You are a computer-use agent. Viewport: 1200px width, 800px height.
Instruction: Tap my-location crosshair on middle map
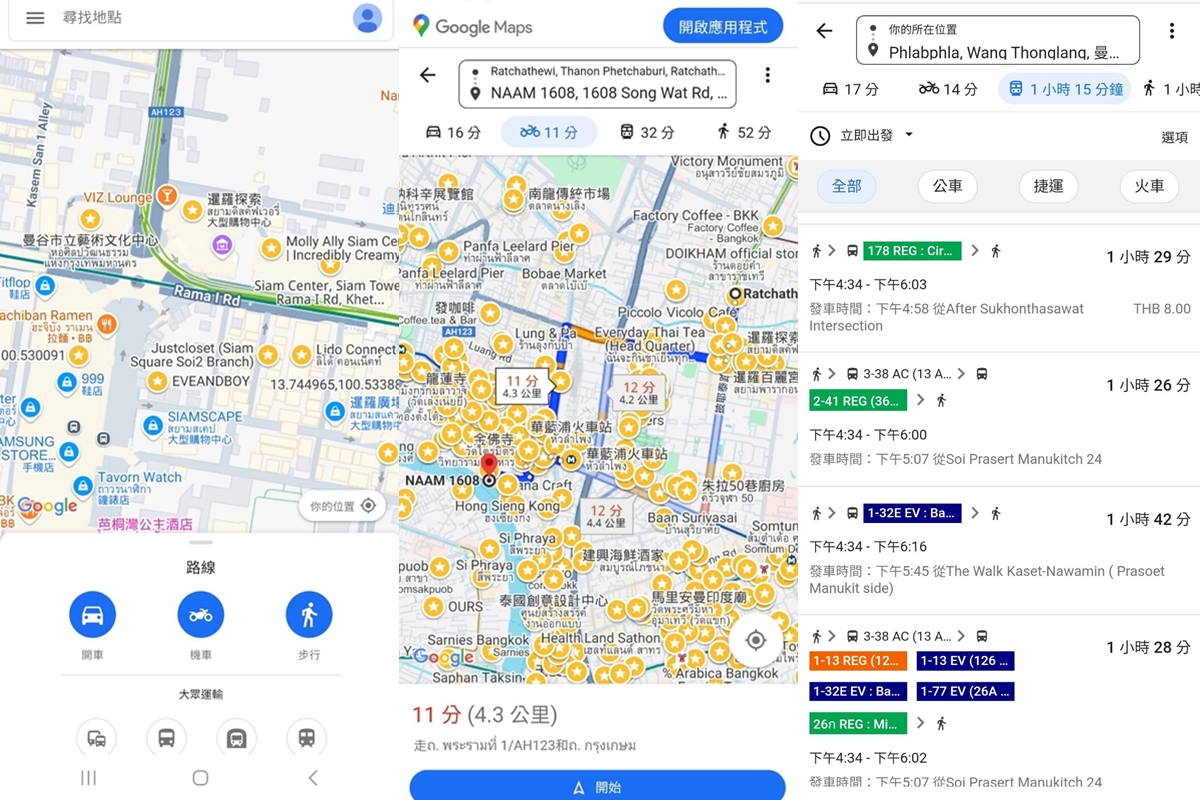756,640
